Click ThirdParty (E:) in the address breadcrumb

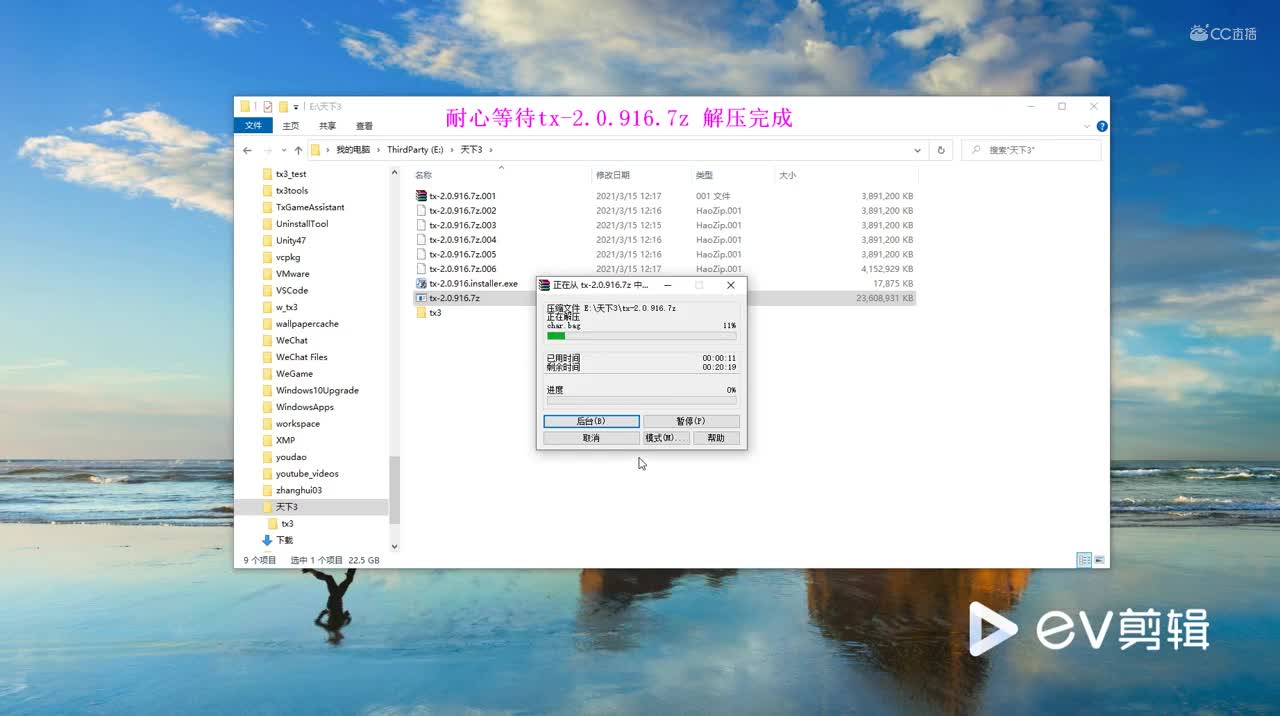[x=415, y=150]
